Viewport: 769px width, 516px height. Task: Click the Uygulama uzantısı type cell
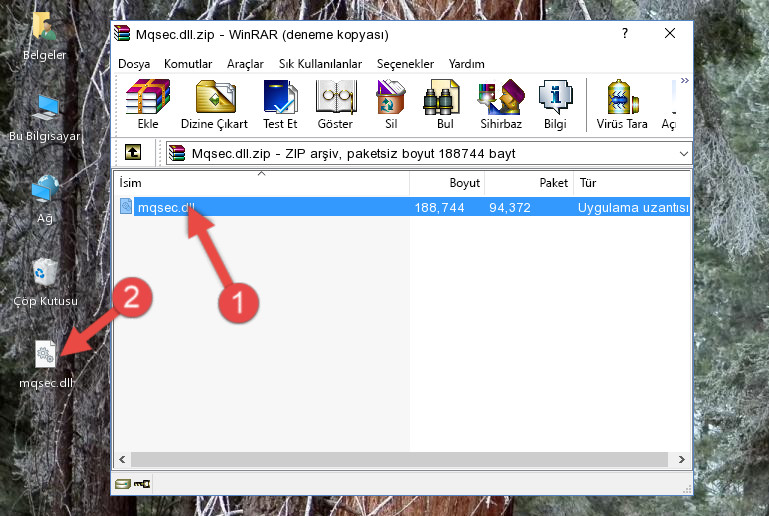[x=633, y=207]
